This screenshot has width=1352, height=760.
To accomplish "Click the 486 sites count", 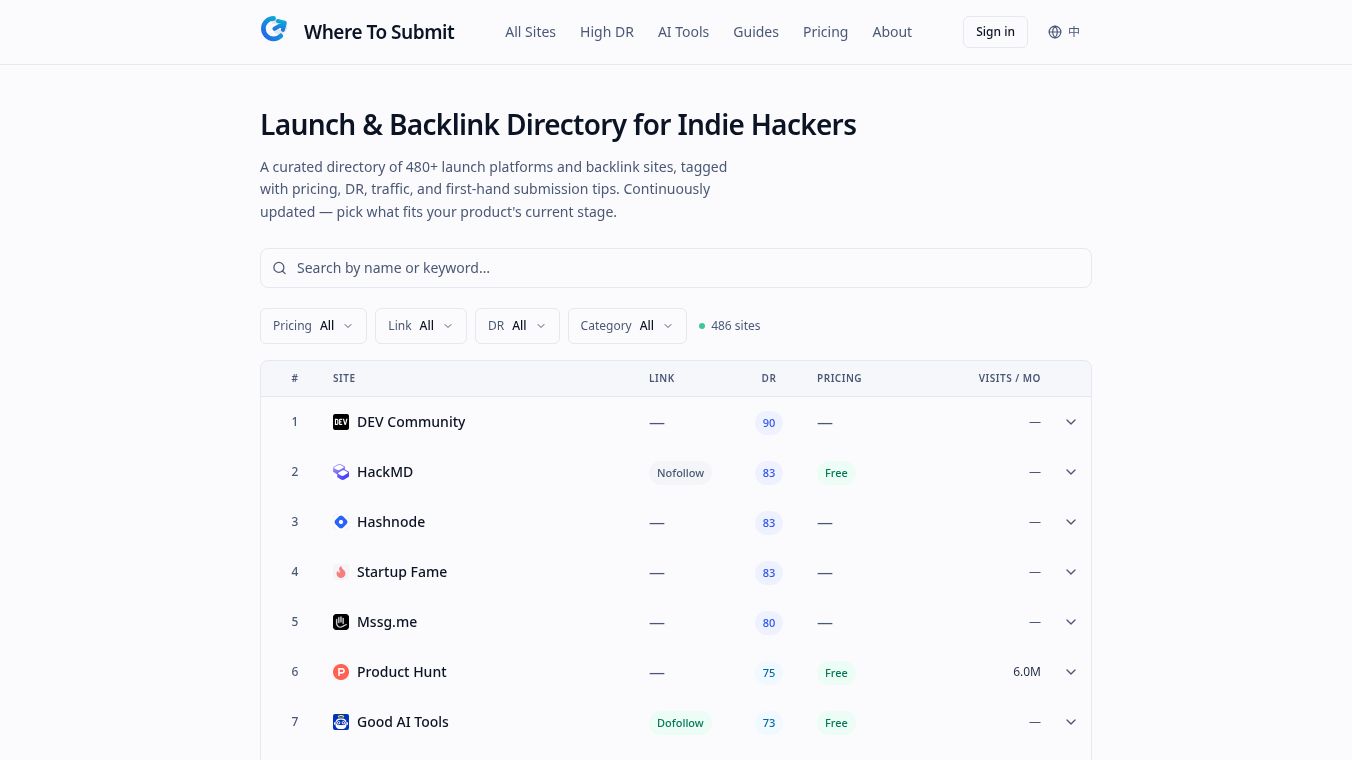I will pos(735,326).
